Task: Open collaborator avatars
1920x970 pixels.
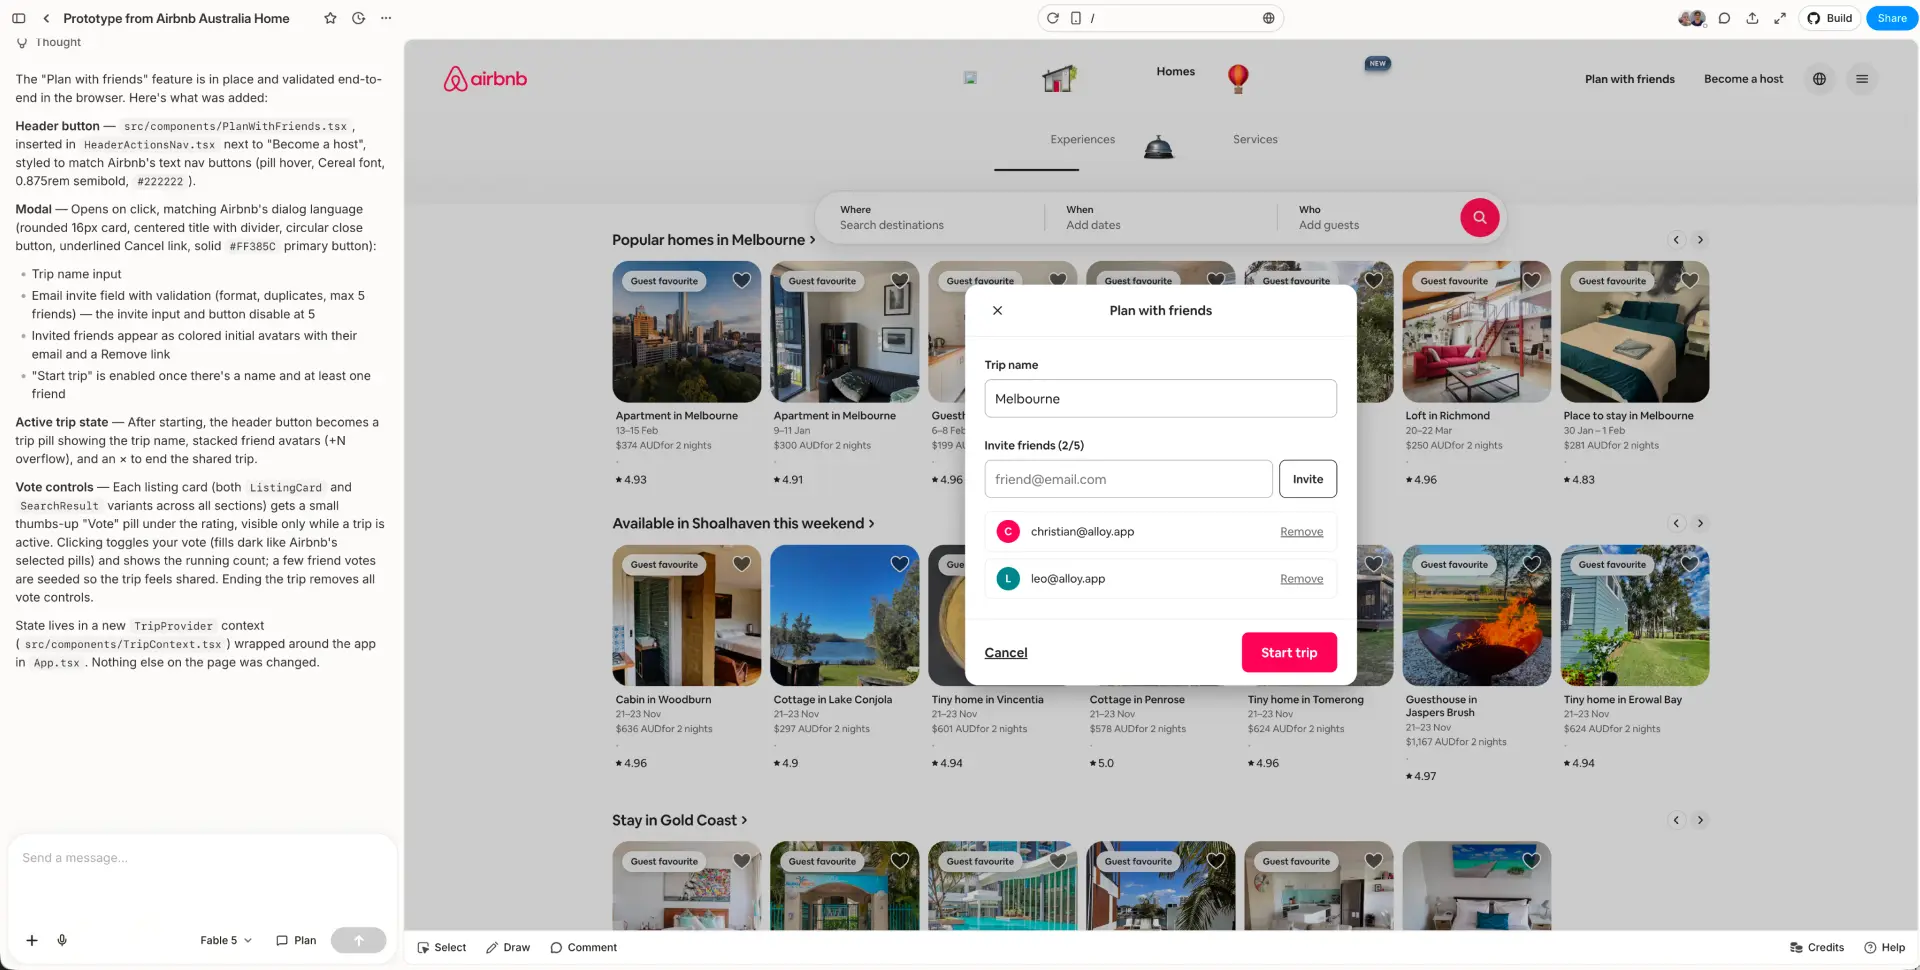Action: click(1692, 18)
